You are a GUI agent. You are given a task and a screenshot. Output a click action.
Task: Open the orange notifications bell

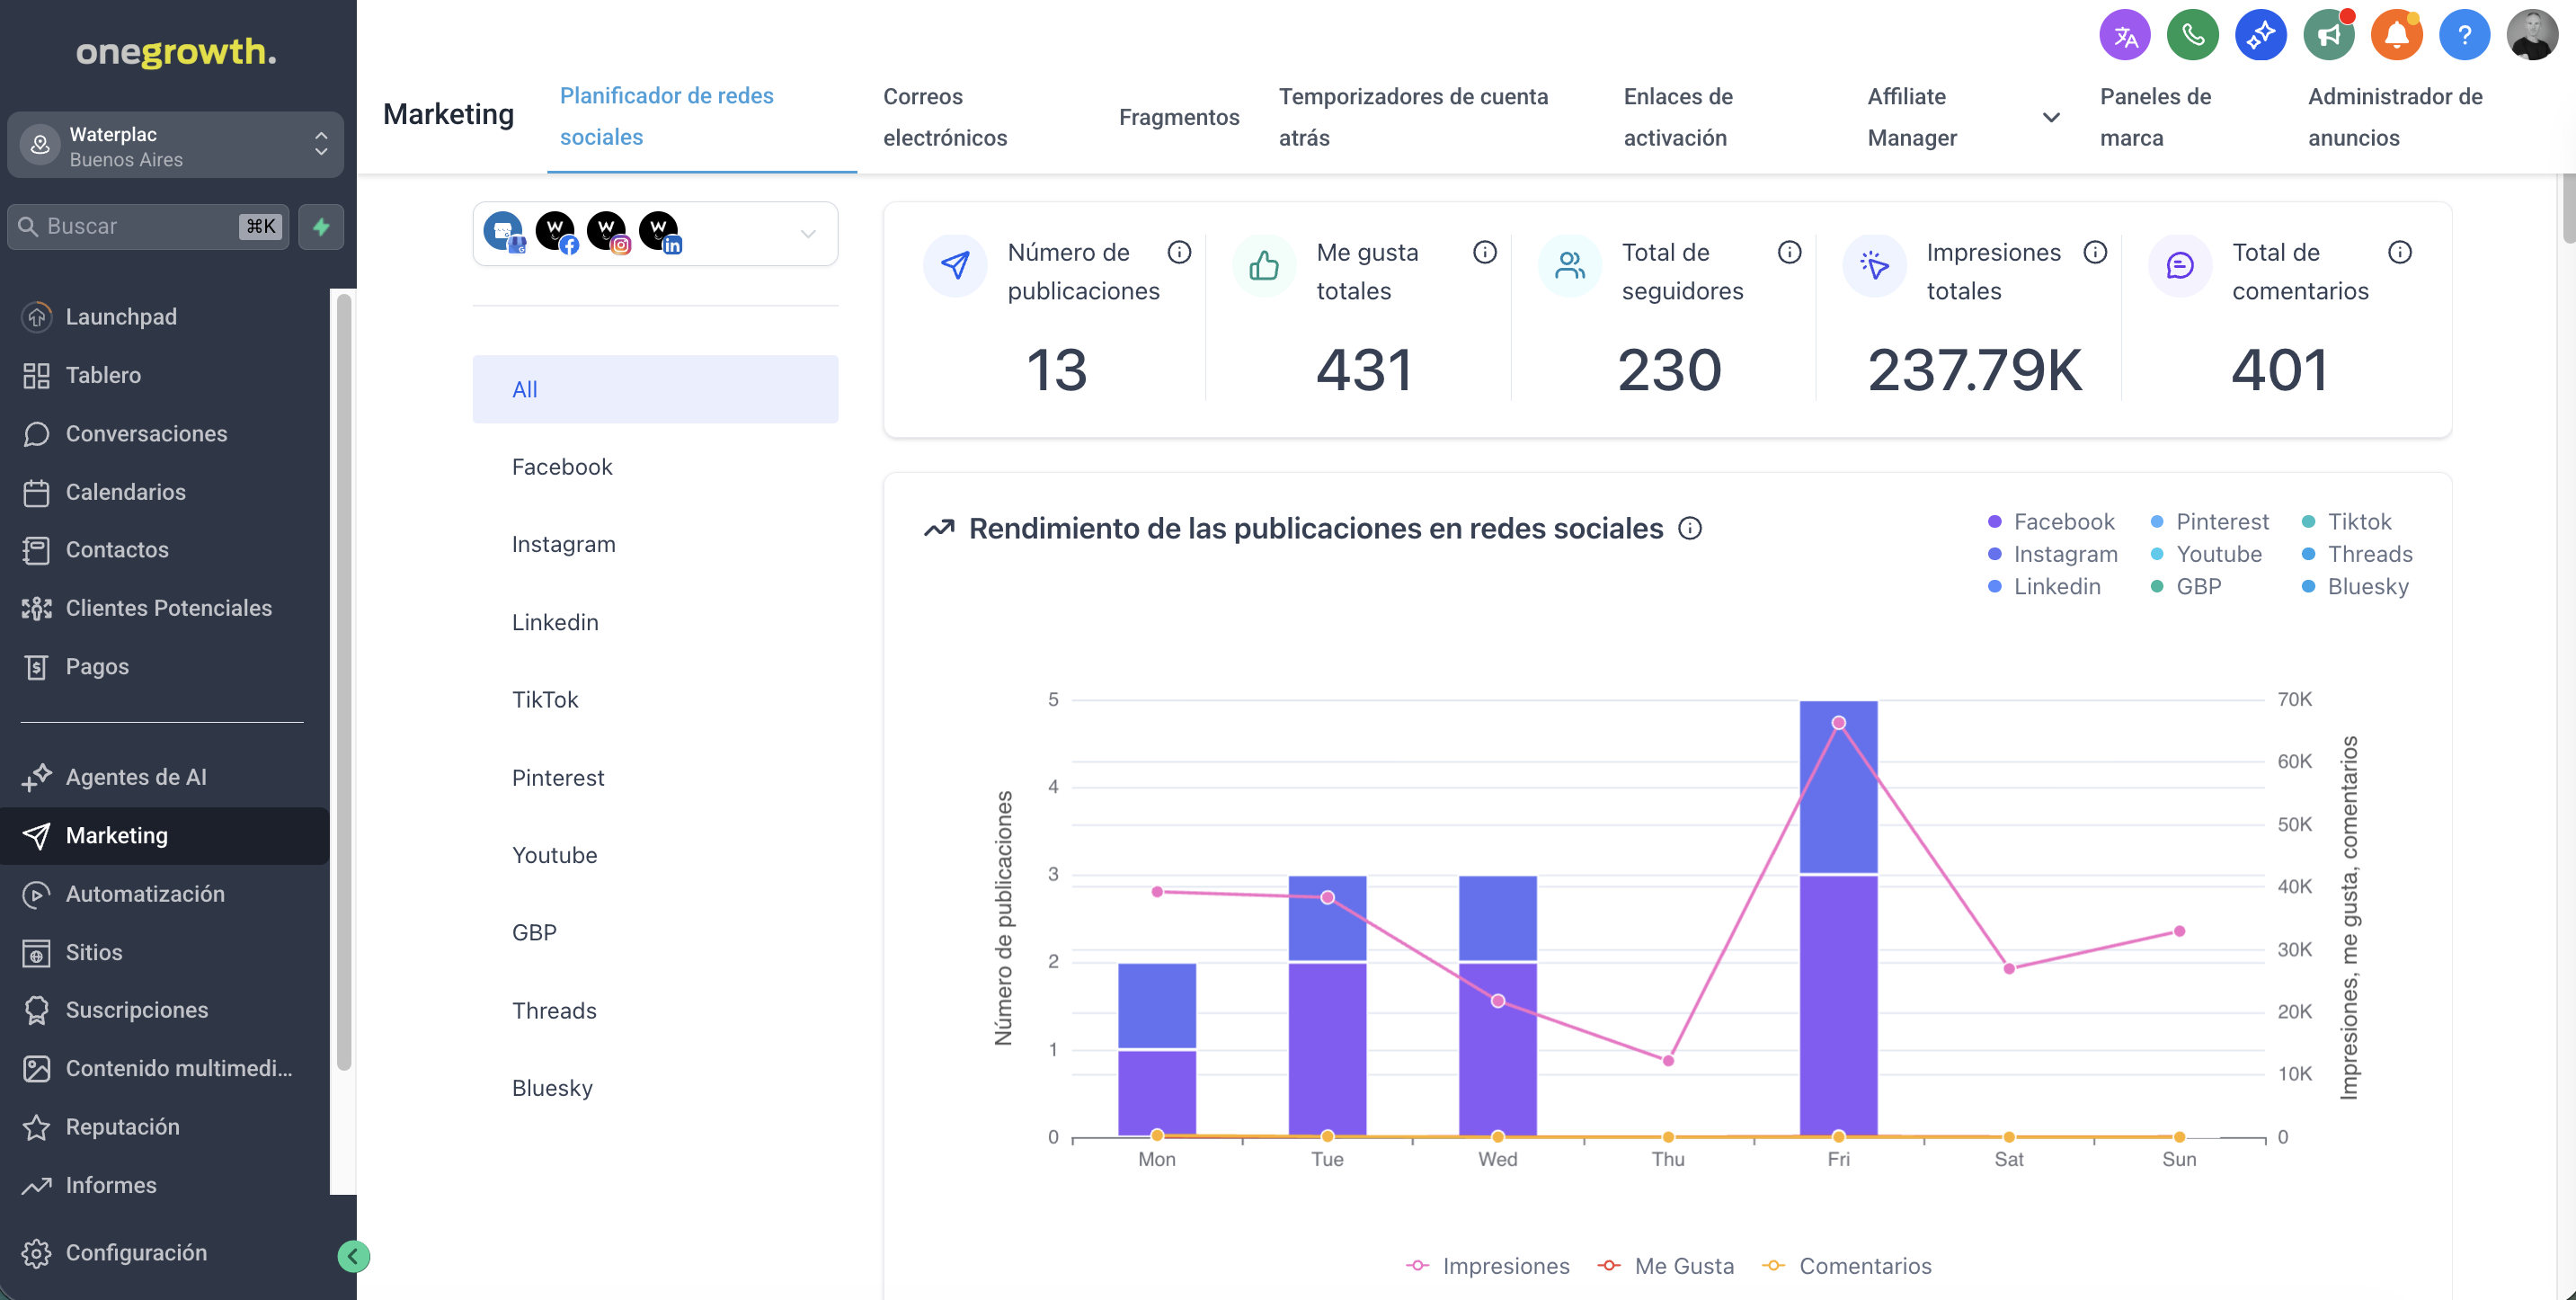[x=2396, y=36]
